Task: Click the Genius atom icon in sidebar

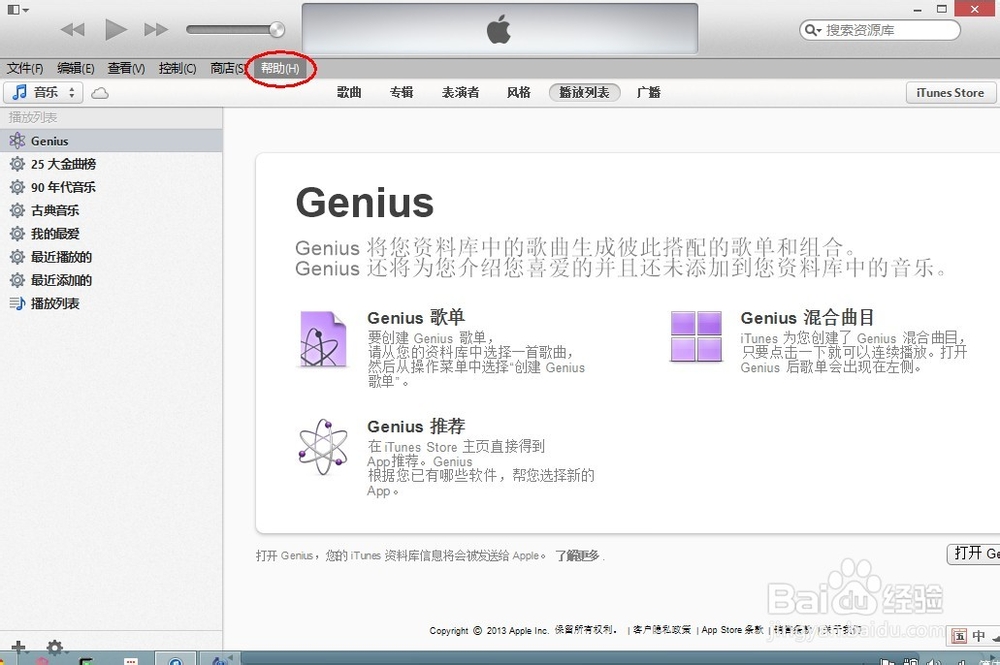Action: [17, 141]
